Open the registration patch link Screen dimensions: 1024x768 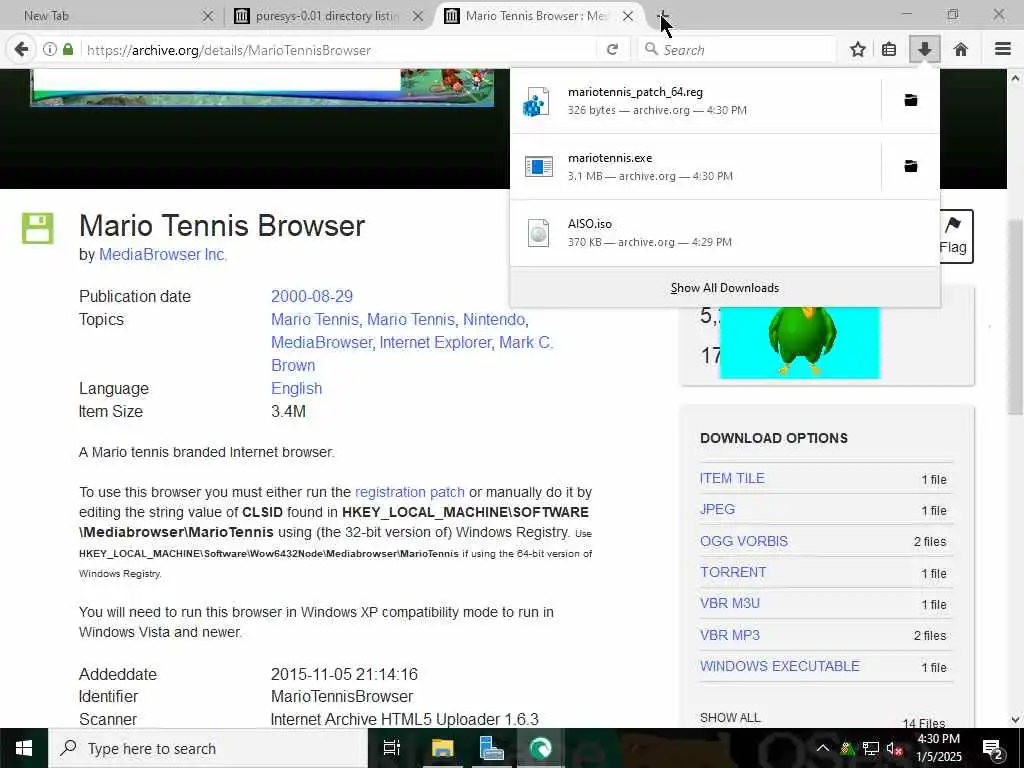point(409,492)
